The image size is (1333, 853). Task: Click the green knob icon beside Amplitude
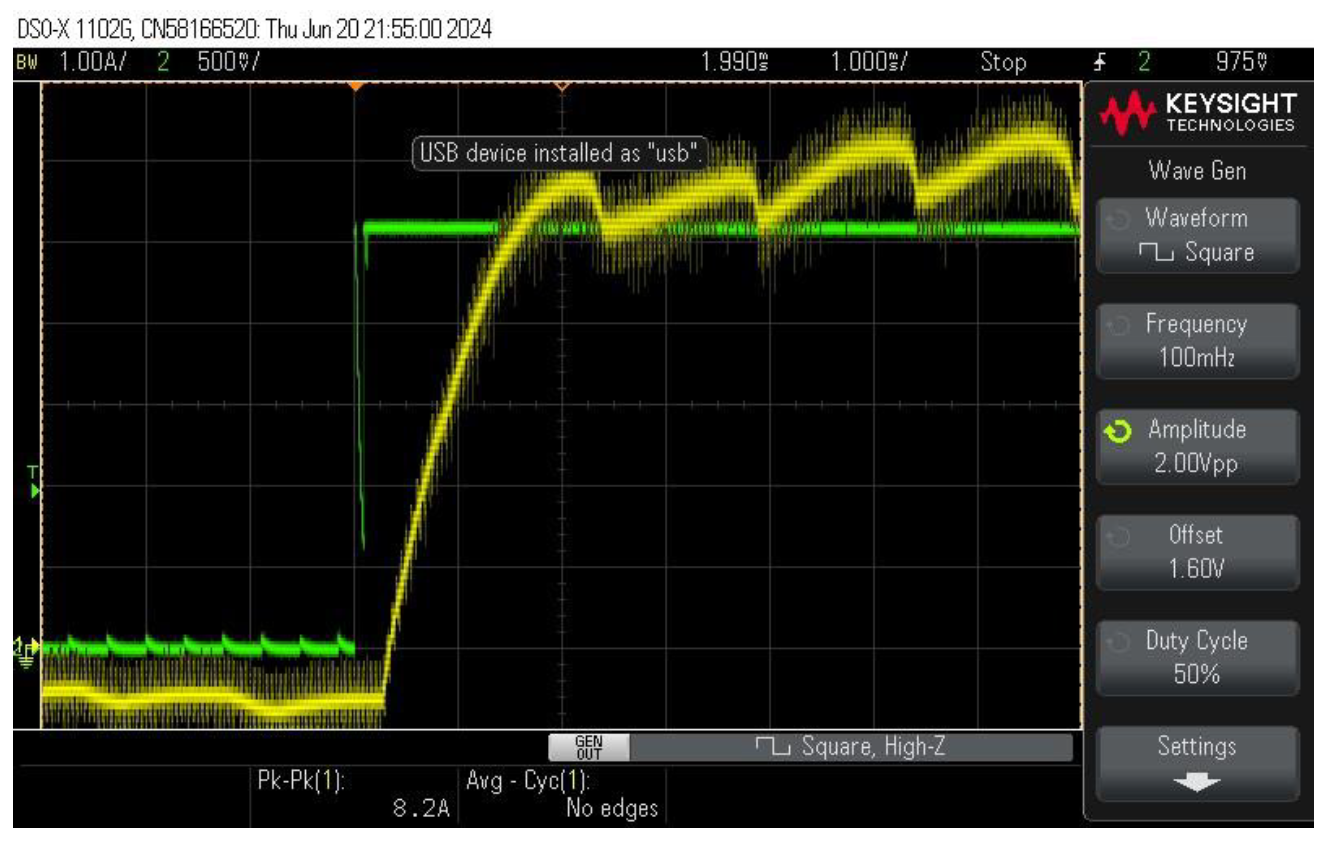coord(1120,432)
